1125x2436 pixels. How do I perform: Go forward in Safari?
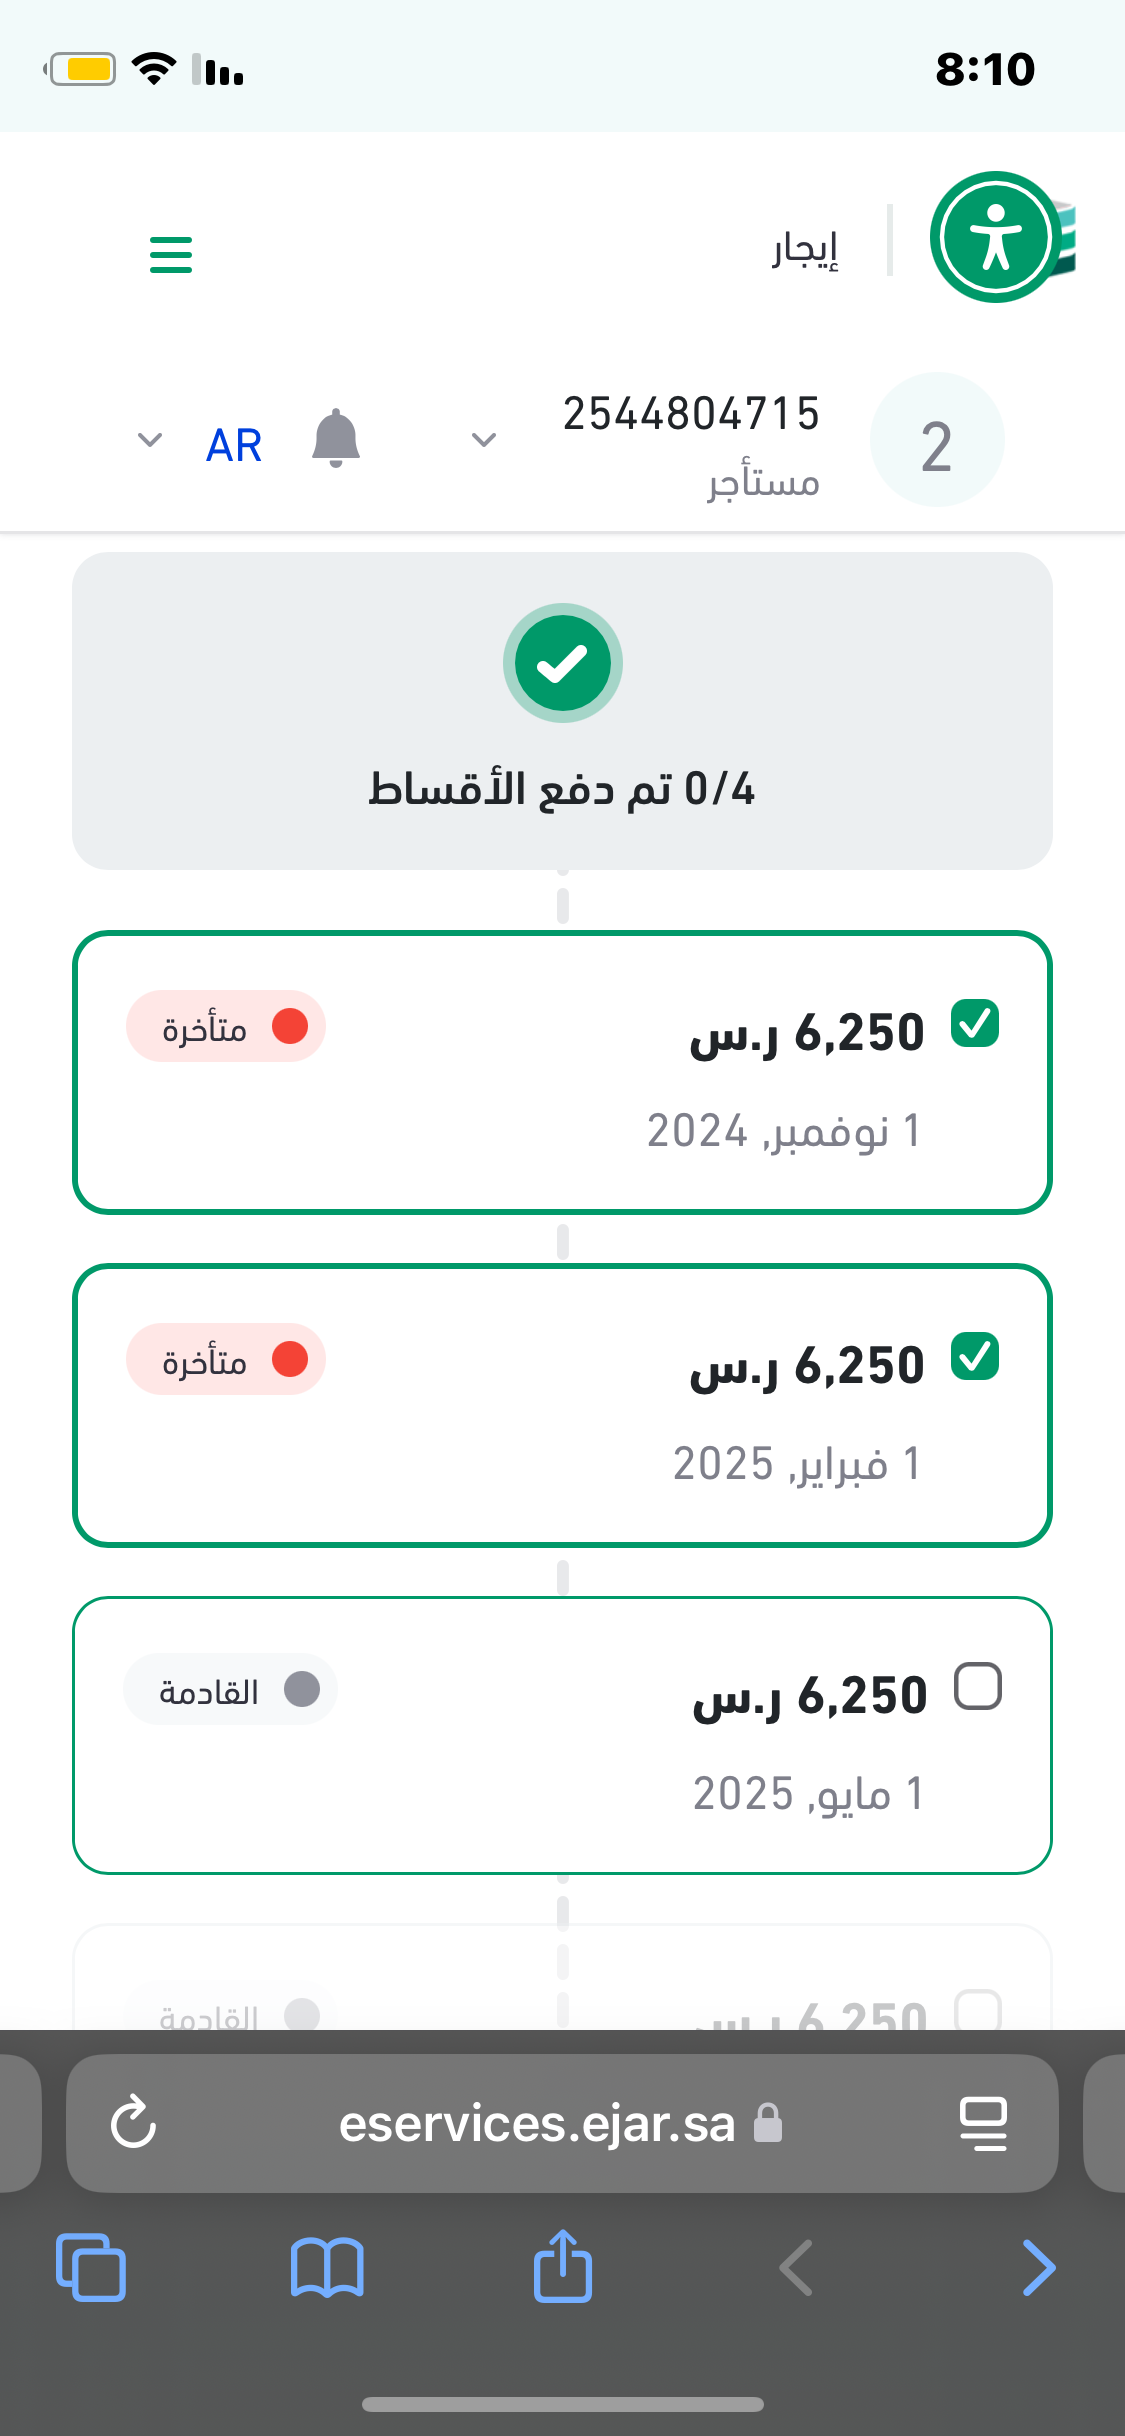tap(1038, 2267)
